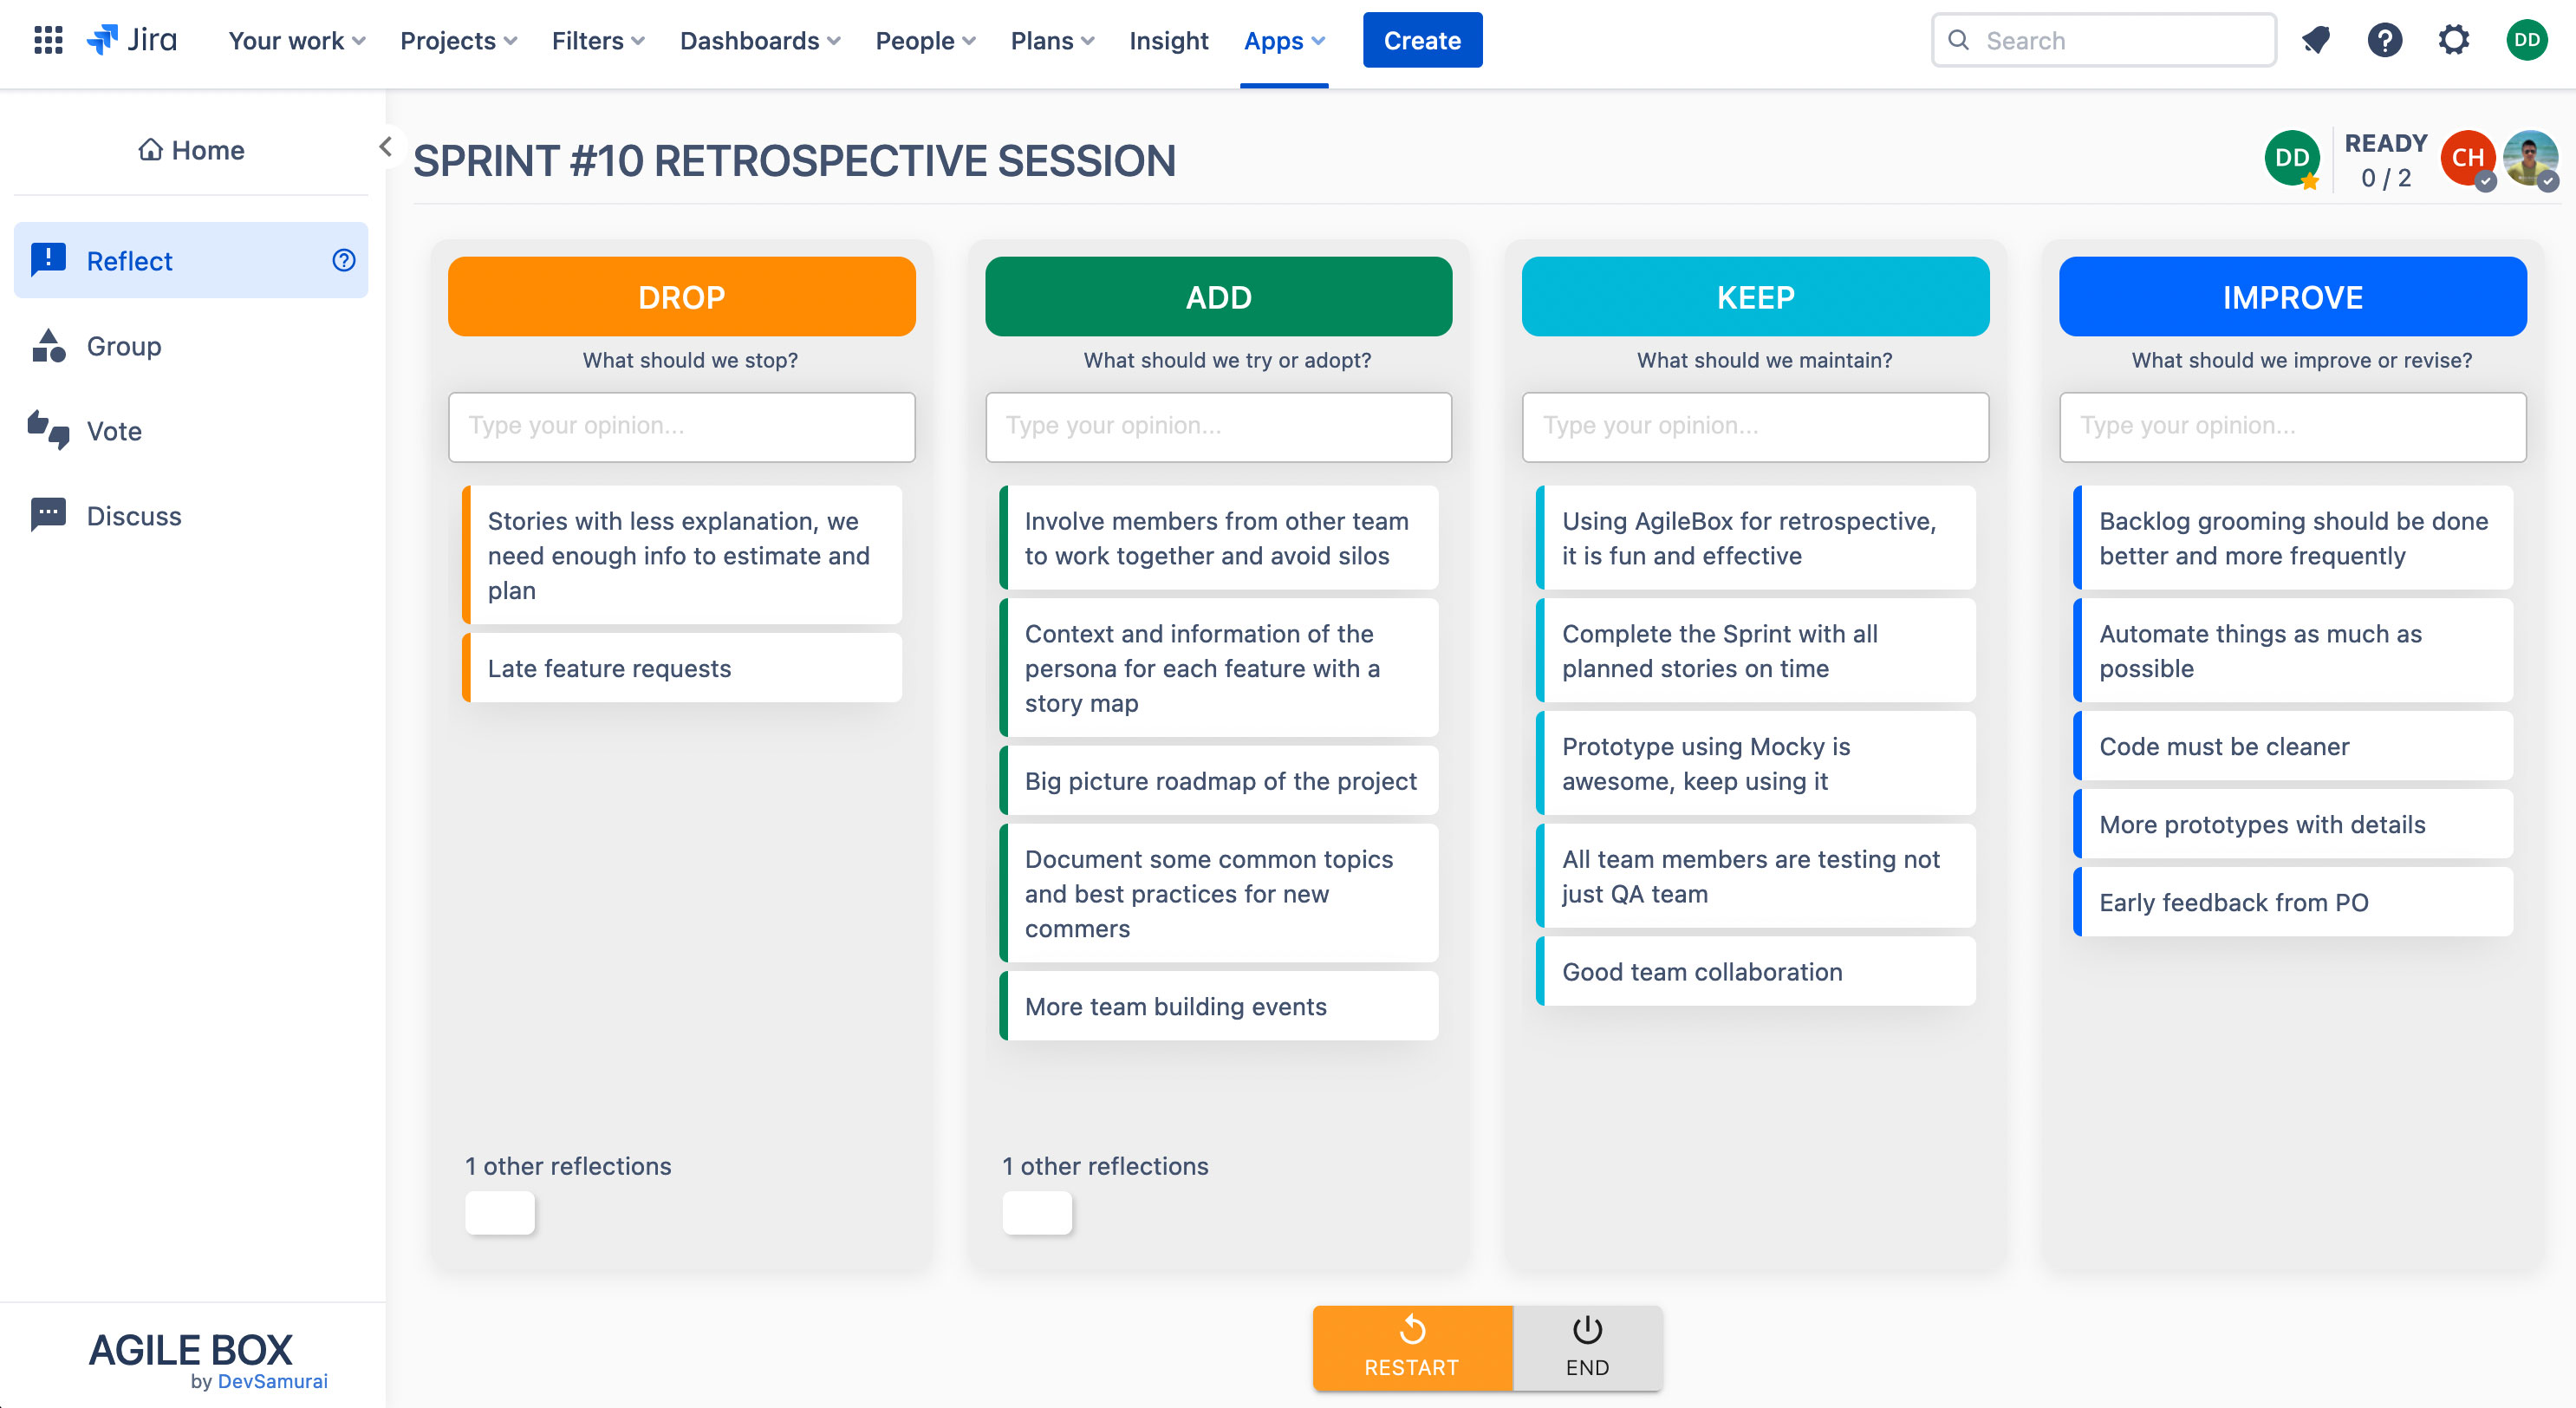The image size is (2576, 1408).
Task: Open the Insight menu item
Action: pos(1168,41)
